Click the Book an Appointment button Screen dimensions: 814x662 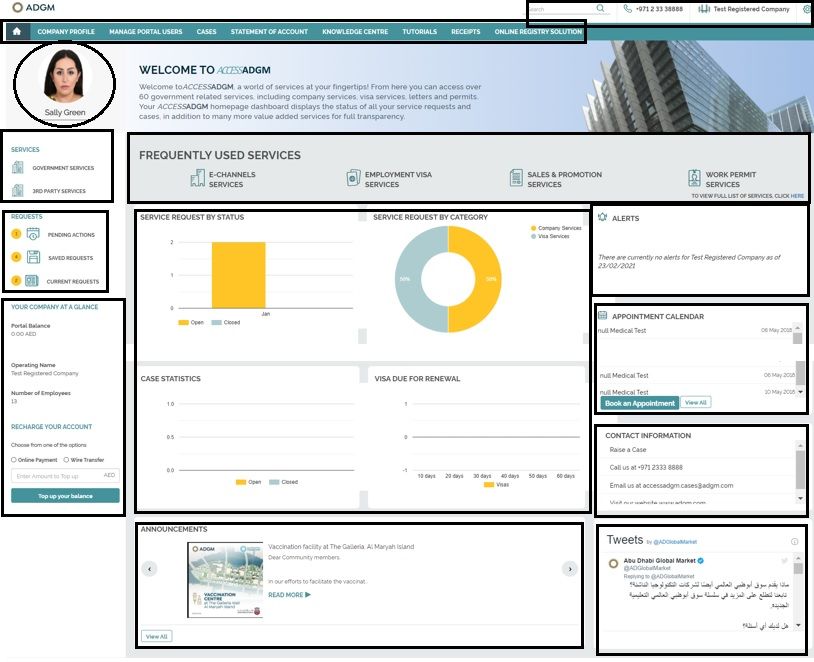point(640,403)
